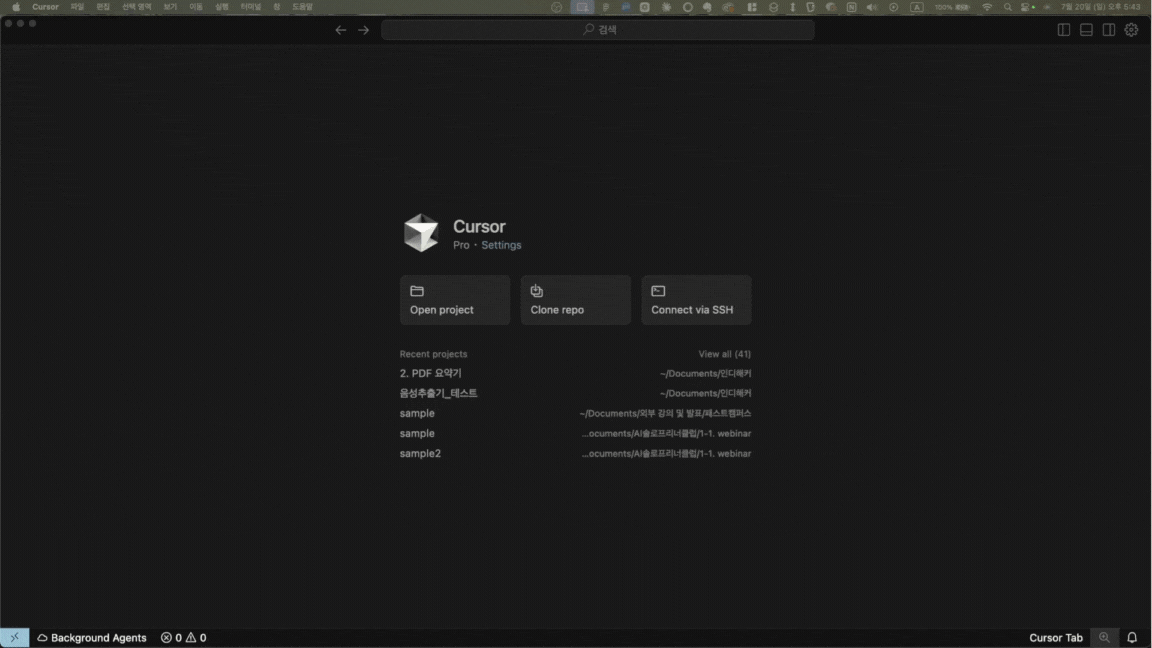Open the 파일 menu
Screen dimensions: 1152x648
pyautogui.click(x=77, y=7)
